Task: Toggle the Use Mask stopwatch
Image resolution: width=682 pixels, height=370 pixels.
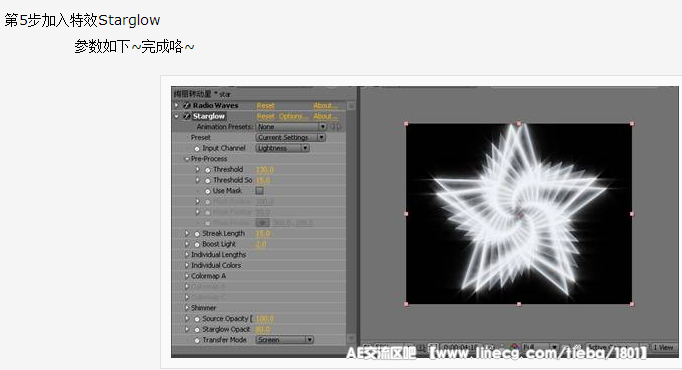Action: click(207, 191)
